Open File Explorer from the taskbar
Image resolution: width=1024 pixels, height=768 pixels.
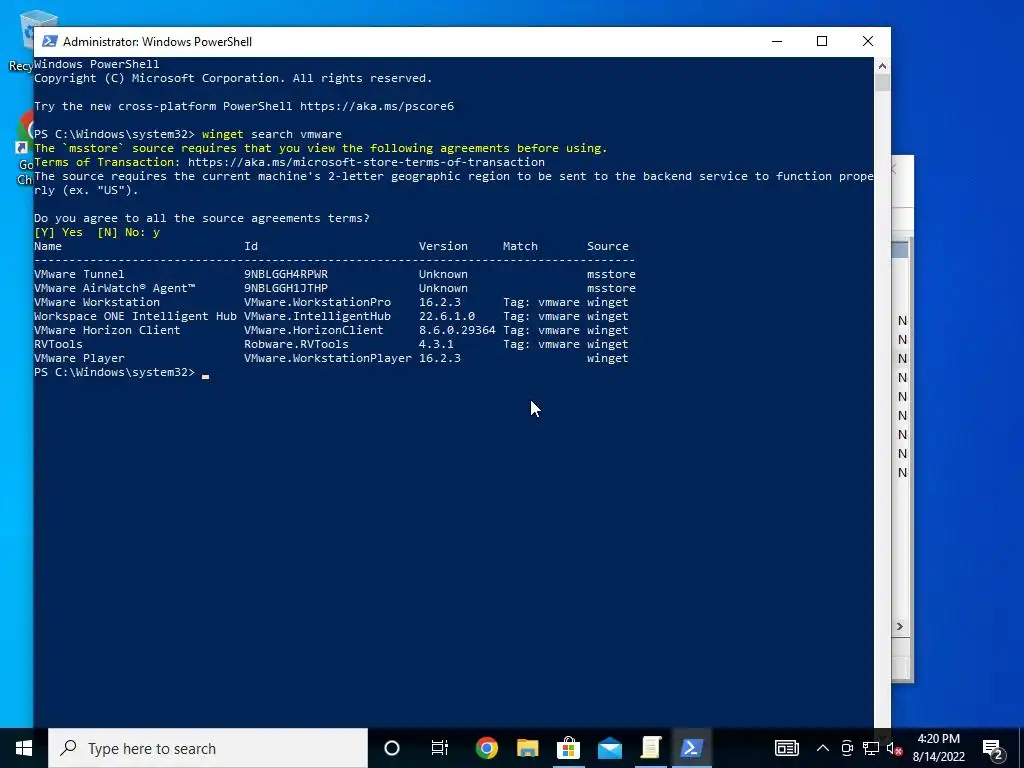point(528,748)
